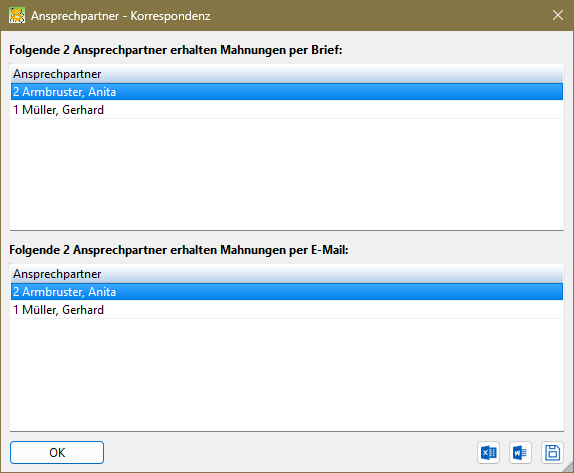Click the resize grip in dialog corner
The height and width of the screenshot is (473, 574).
click(x=568, y=467)
